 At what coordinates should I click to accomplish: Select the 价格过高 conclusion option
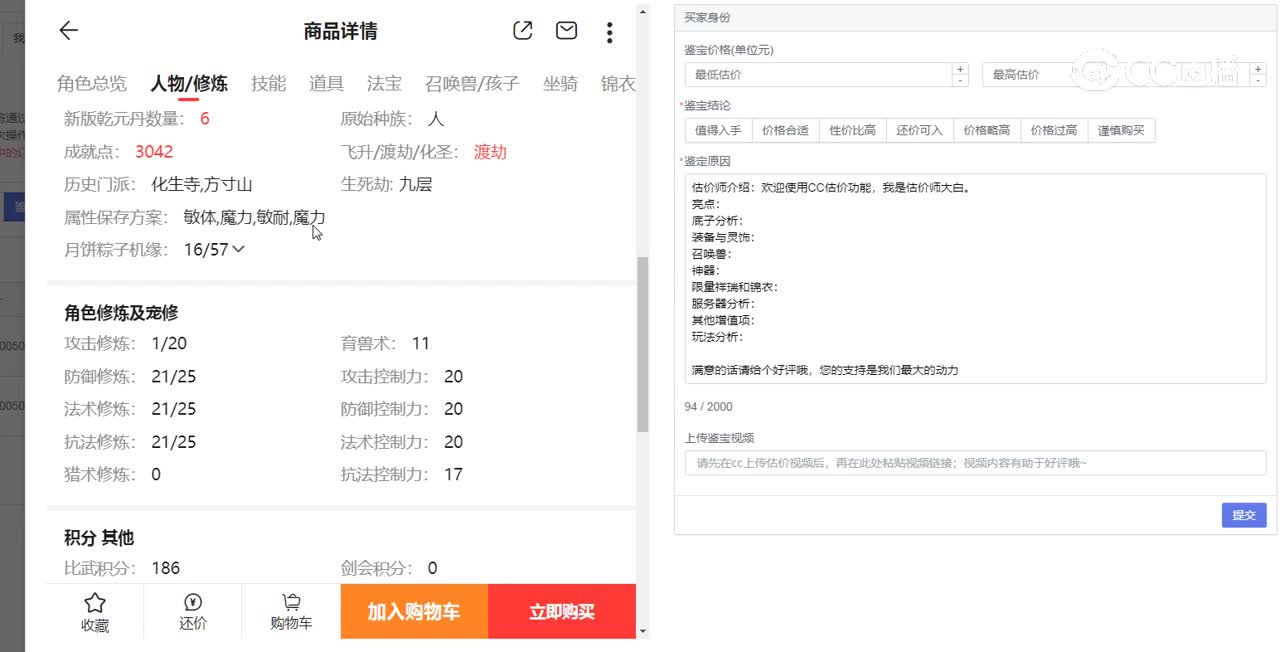tap(1054, 130)
